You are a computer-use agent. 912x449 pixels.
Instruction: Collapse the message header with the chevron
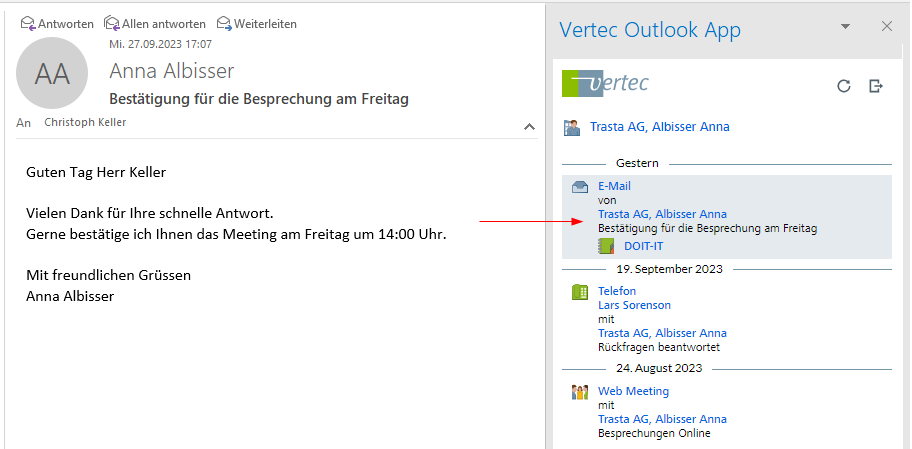pyautogui.click(x=529, y=127)
